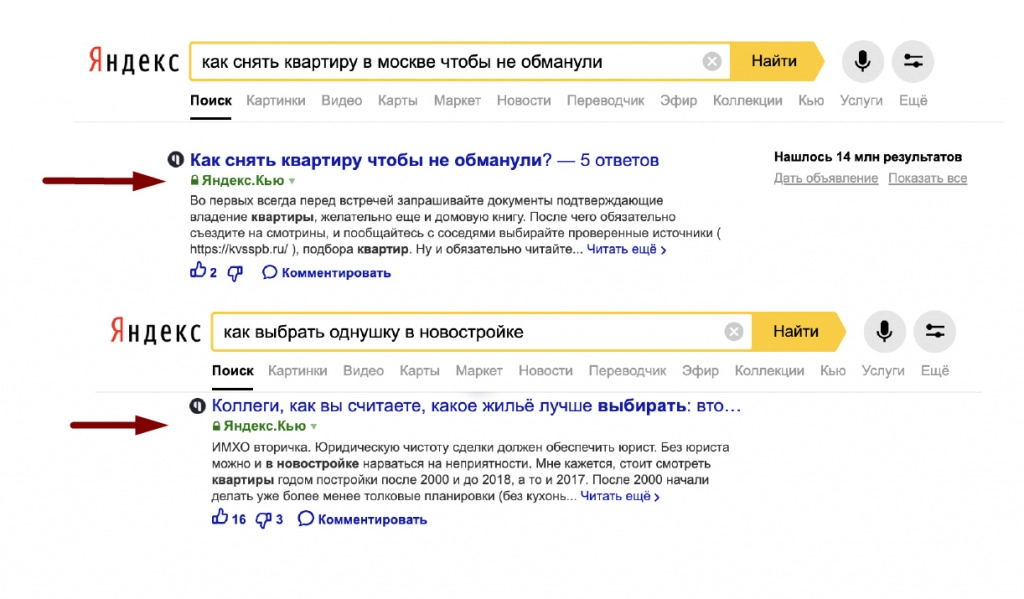Screen dimensions: 1024x599
Task: Open the second Яндекс.Кью source link
Action: tap(264, 426)
